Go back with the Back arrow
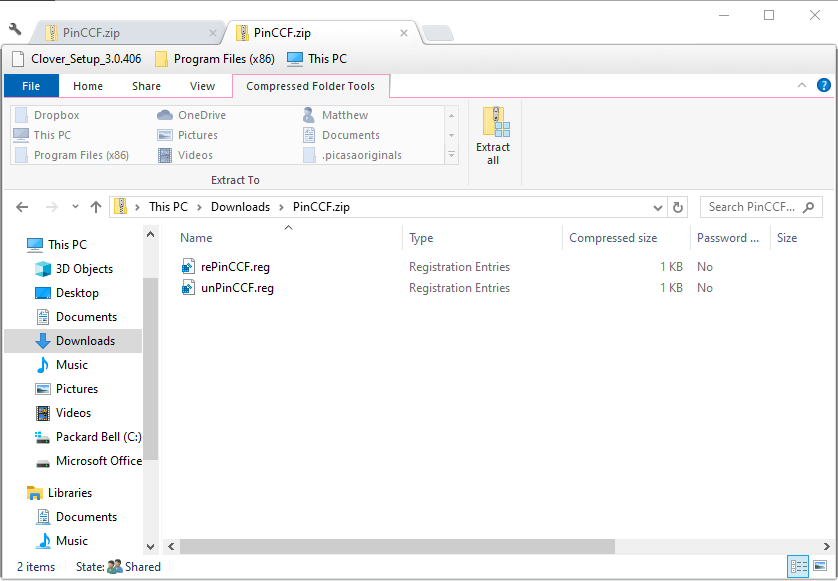The height and width of the screenshot is (581, 838). 22,207
